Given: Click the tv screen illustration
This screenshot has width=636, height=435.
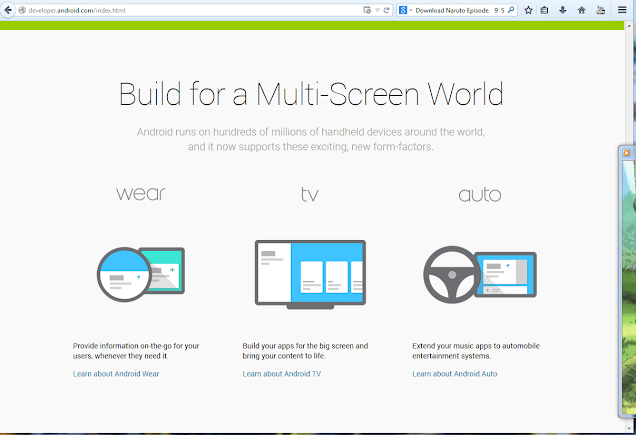Looking at the screenshot, I should (x=310, y=274).
